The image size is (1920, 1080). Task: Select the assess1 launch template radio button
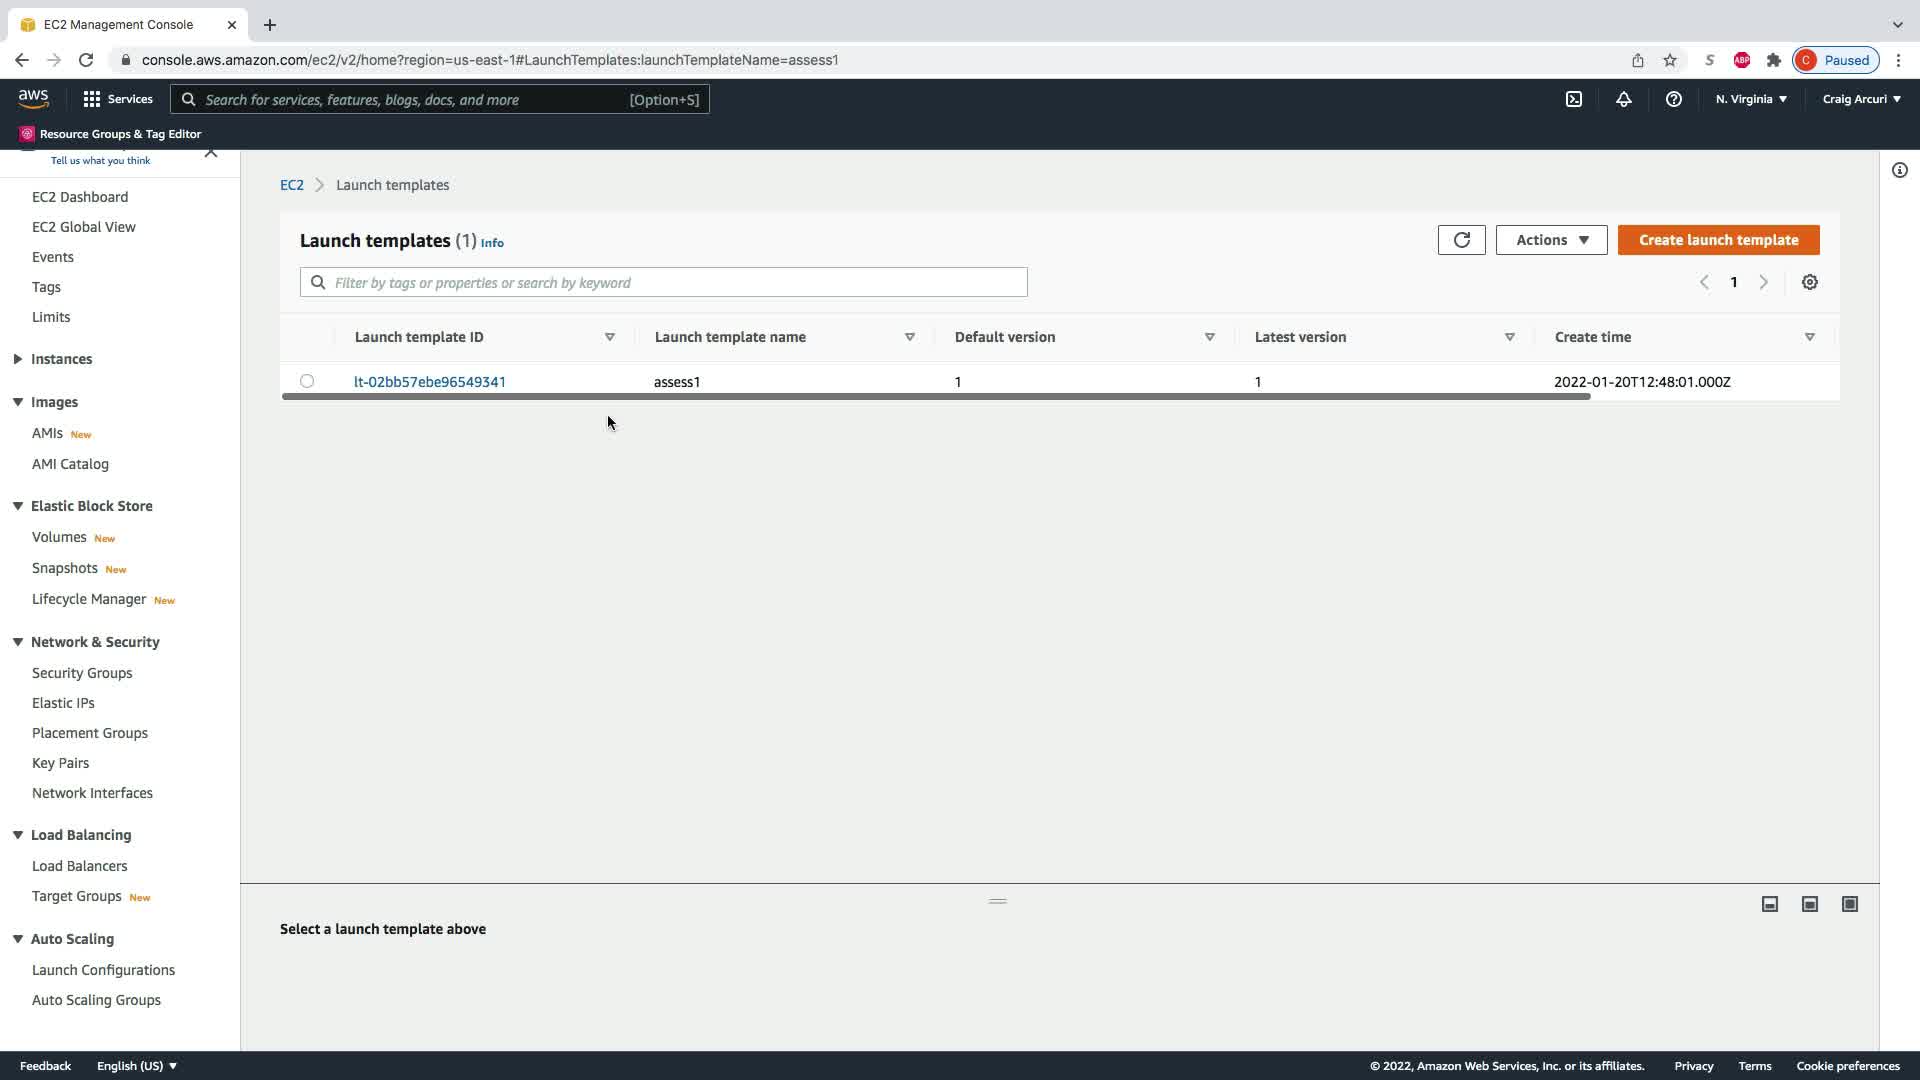307,381
